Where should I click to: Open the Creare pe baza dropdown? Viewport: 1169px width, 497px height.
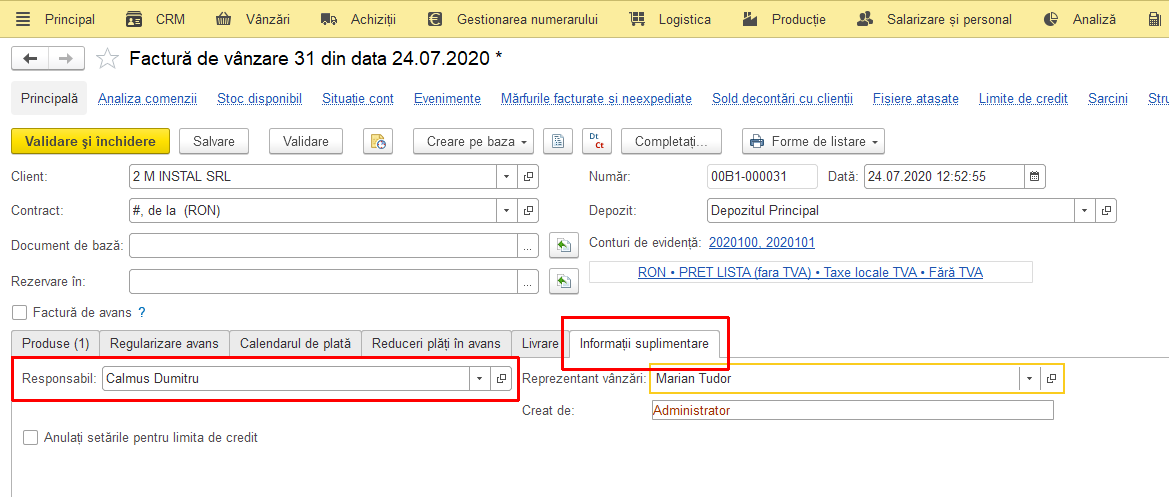474,141
